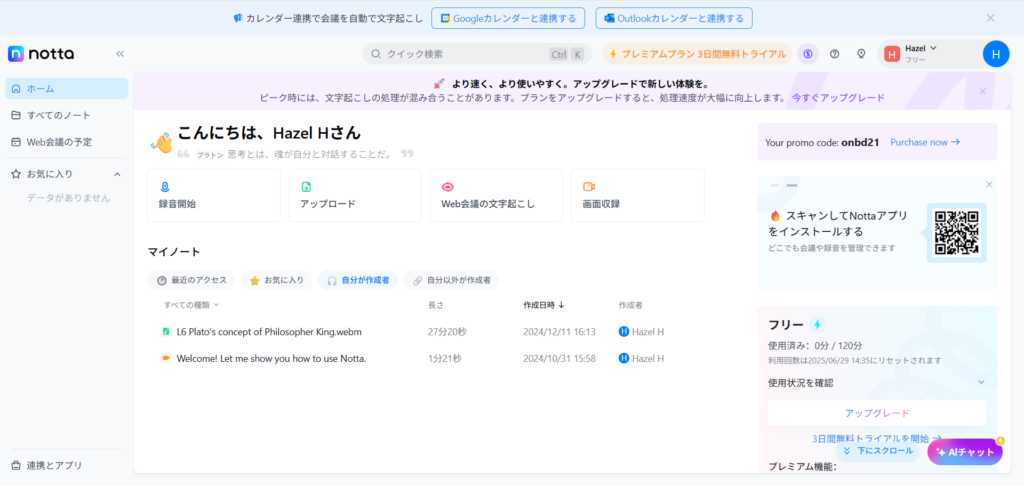Image resolution: width=1024 pixels, height=486 pixels.
Task: Connect with Googleカレンダー
Action: [508, 18]
